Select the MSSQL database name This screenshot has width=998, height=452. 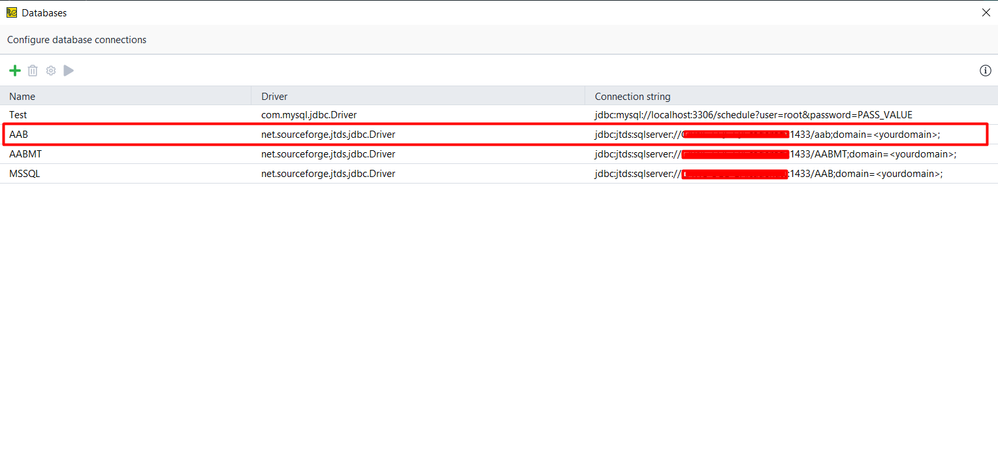pos(25,173)
